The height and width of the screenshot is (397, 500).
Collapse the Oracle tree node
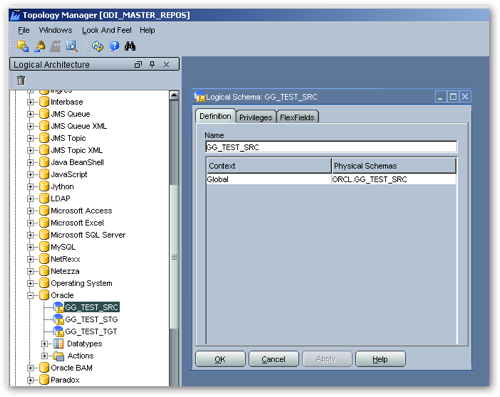(x=31, y=295)
